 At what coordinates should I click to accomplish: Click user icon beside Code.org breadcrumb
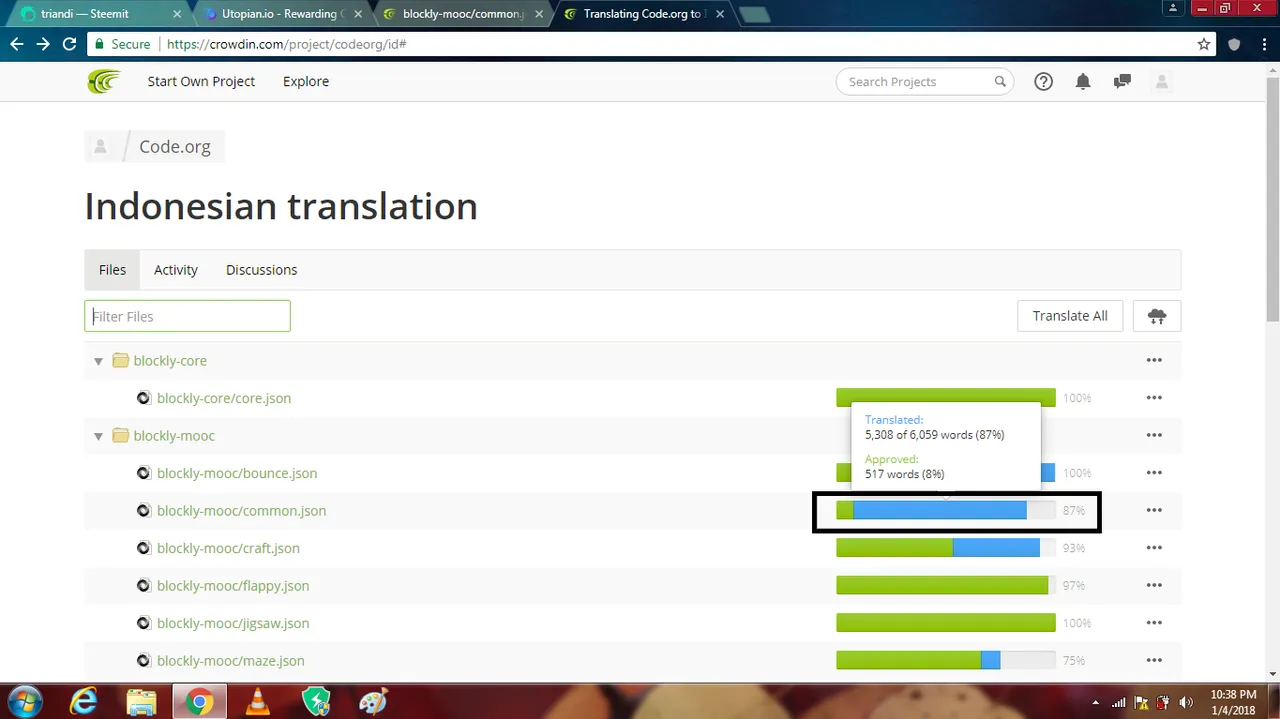(100, 147)
